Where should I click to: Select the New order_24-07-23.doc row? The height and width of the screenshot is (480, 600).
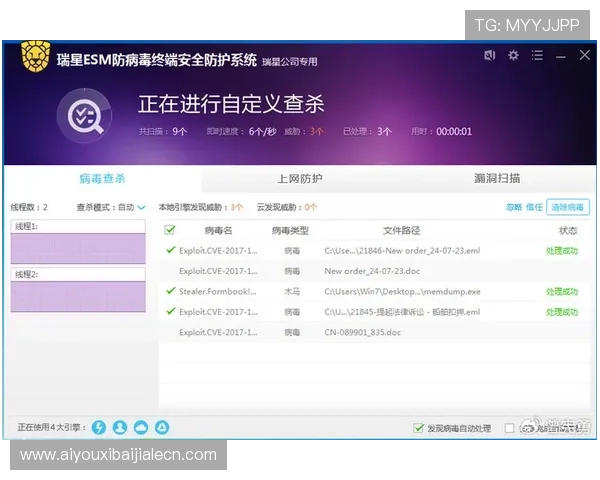tap(374, 271)
